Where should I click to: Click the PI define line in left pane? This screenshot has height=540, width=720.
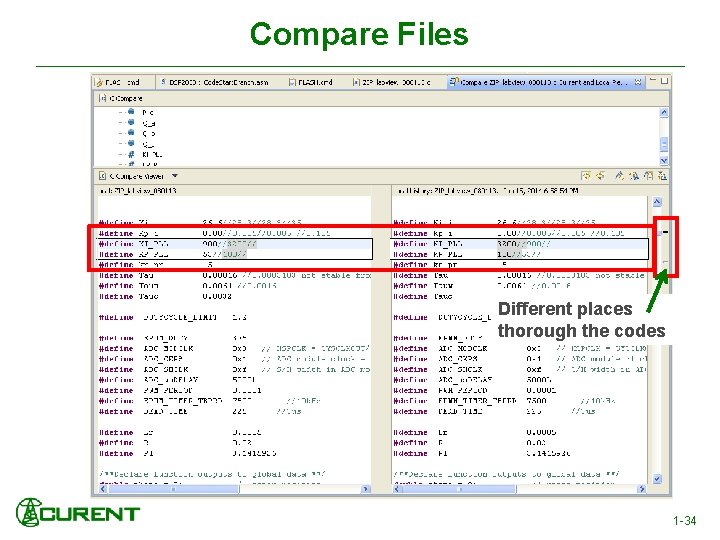[x=187, y=454]
